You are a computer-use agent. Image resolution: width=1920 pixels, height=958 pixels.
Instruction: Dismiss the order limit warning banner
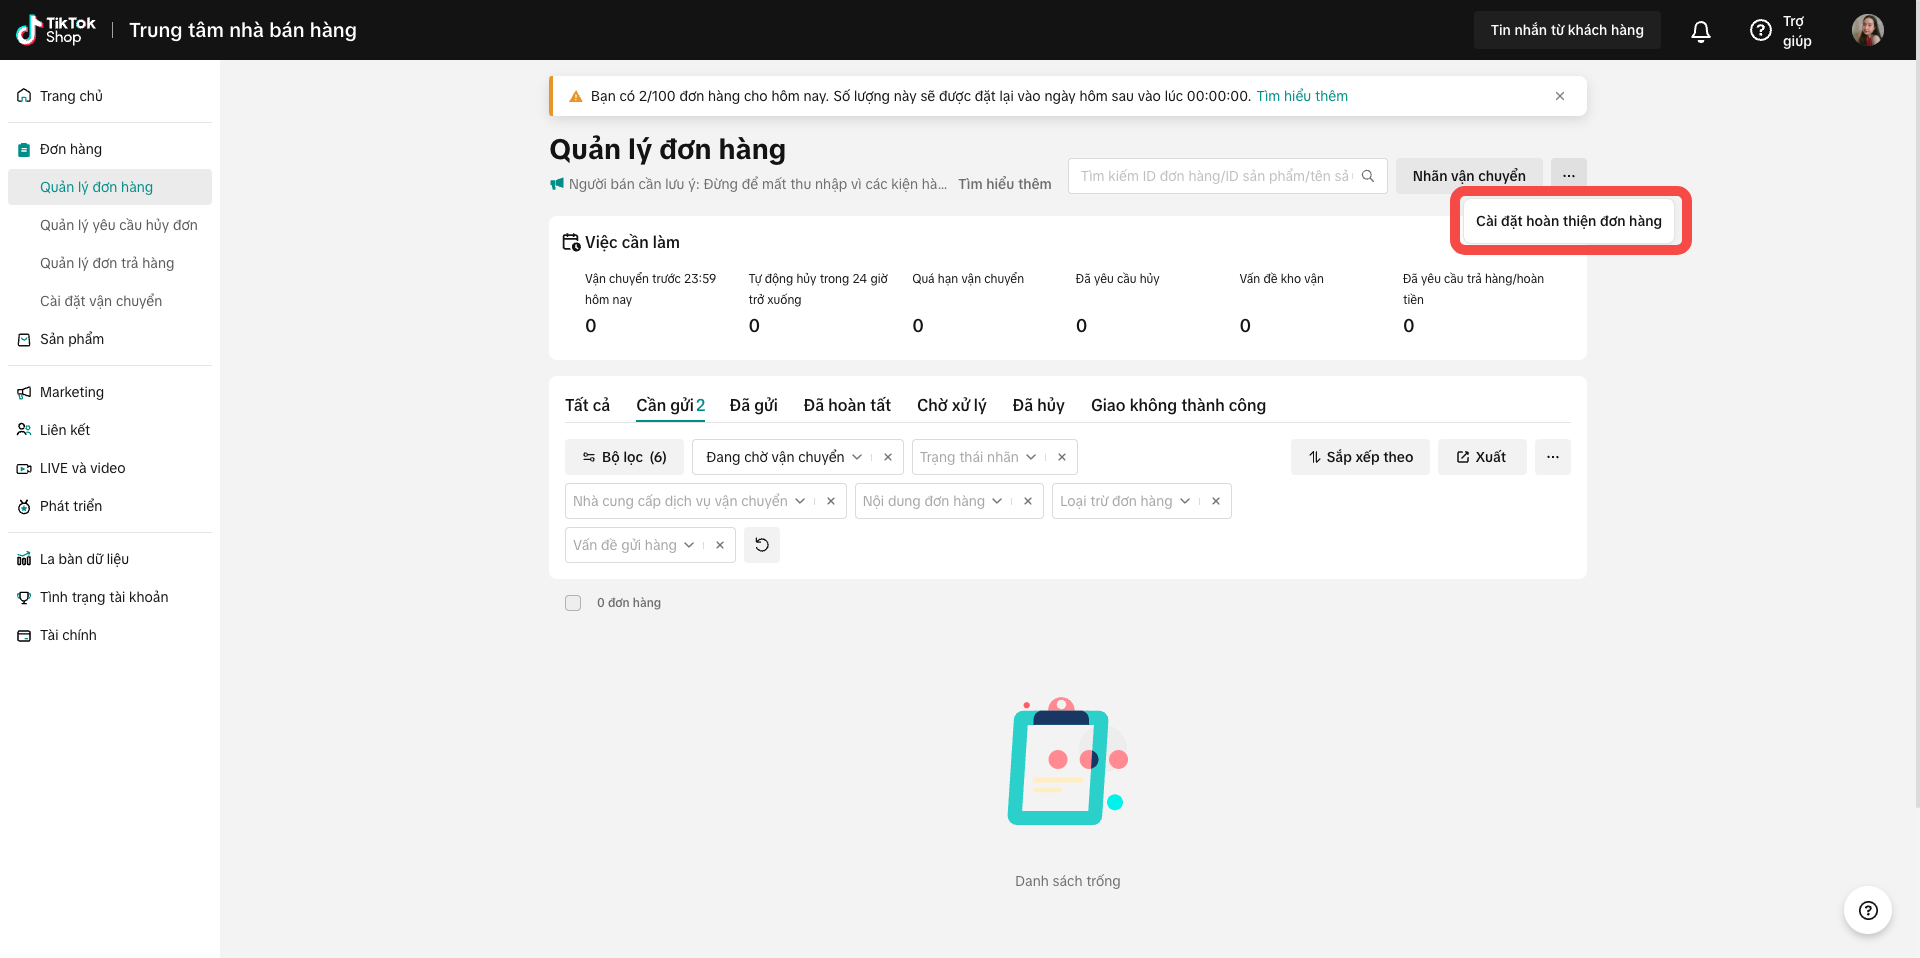pyautogui.click(x=1559, y=96)
